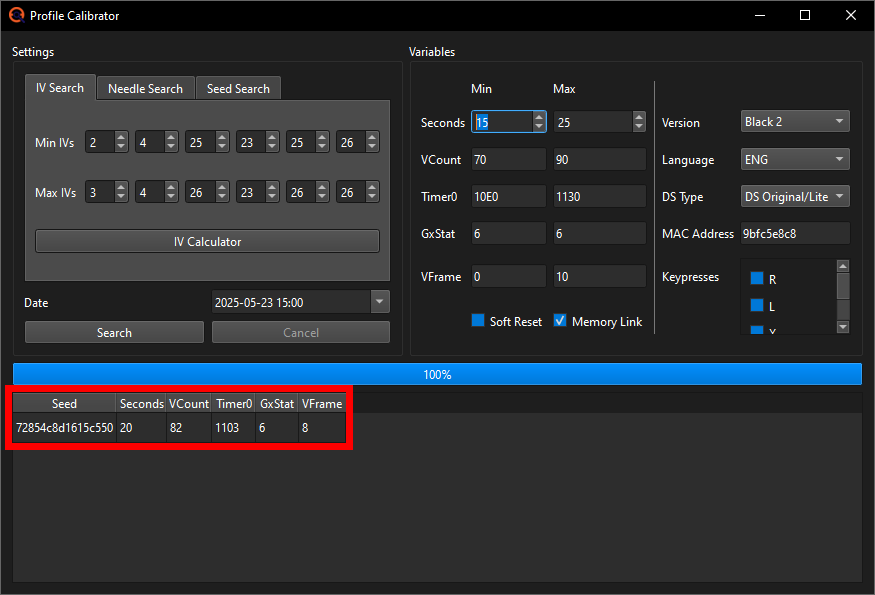Click the Timer0 Min field showing 10E0
The image size is (875, 595).
[508, 196]
